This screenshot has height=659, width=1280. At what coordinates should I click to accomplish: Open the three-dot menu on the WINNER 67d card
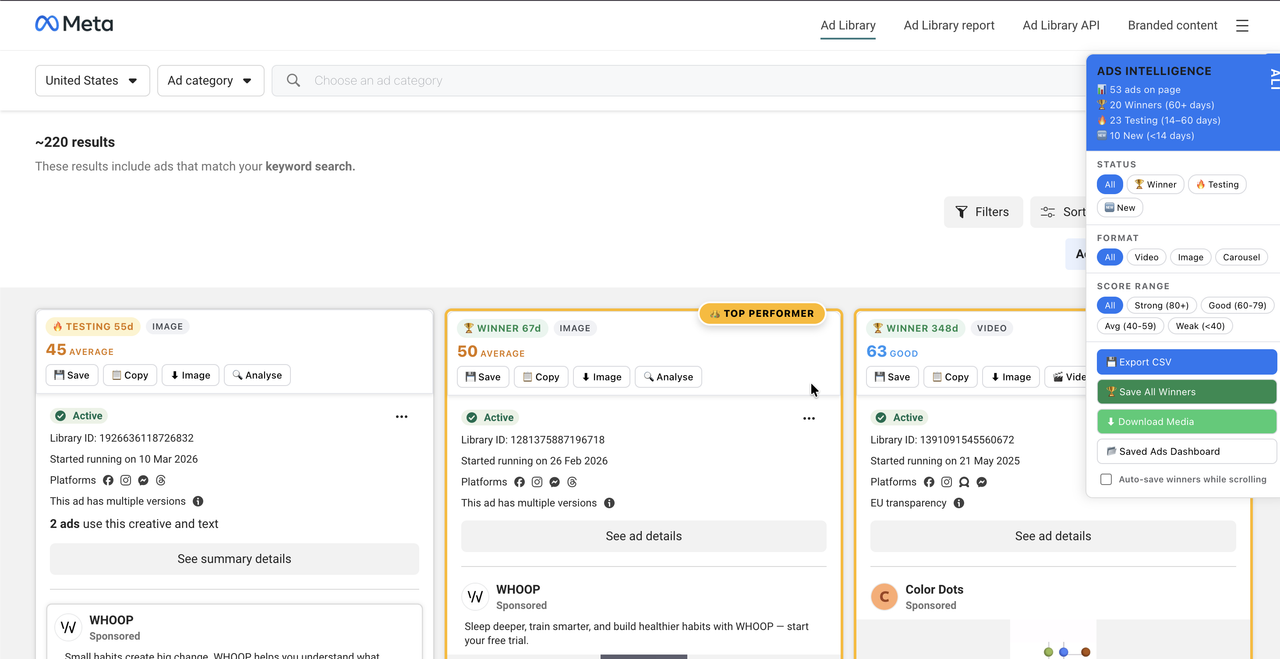coord(809,418)
